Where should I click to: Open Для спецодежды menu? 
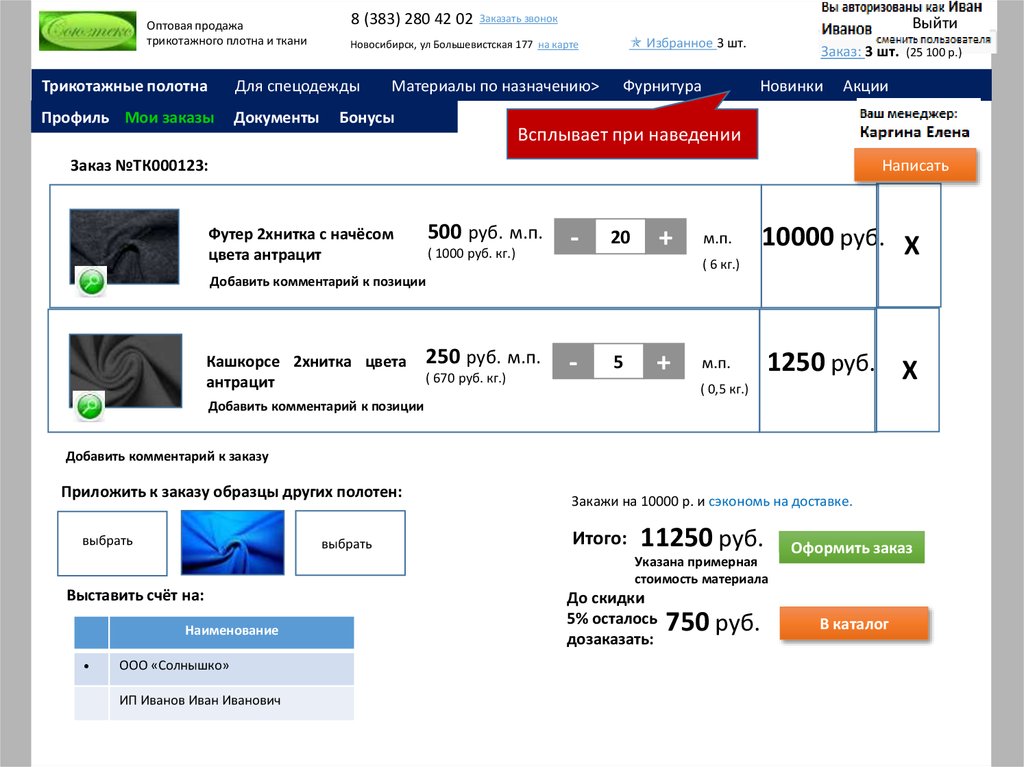297,86
